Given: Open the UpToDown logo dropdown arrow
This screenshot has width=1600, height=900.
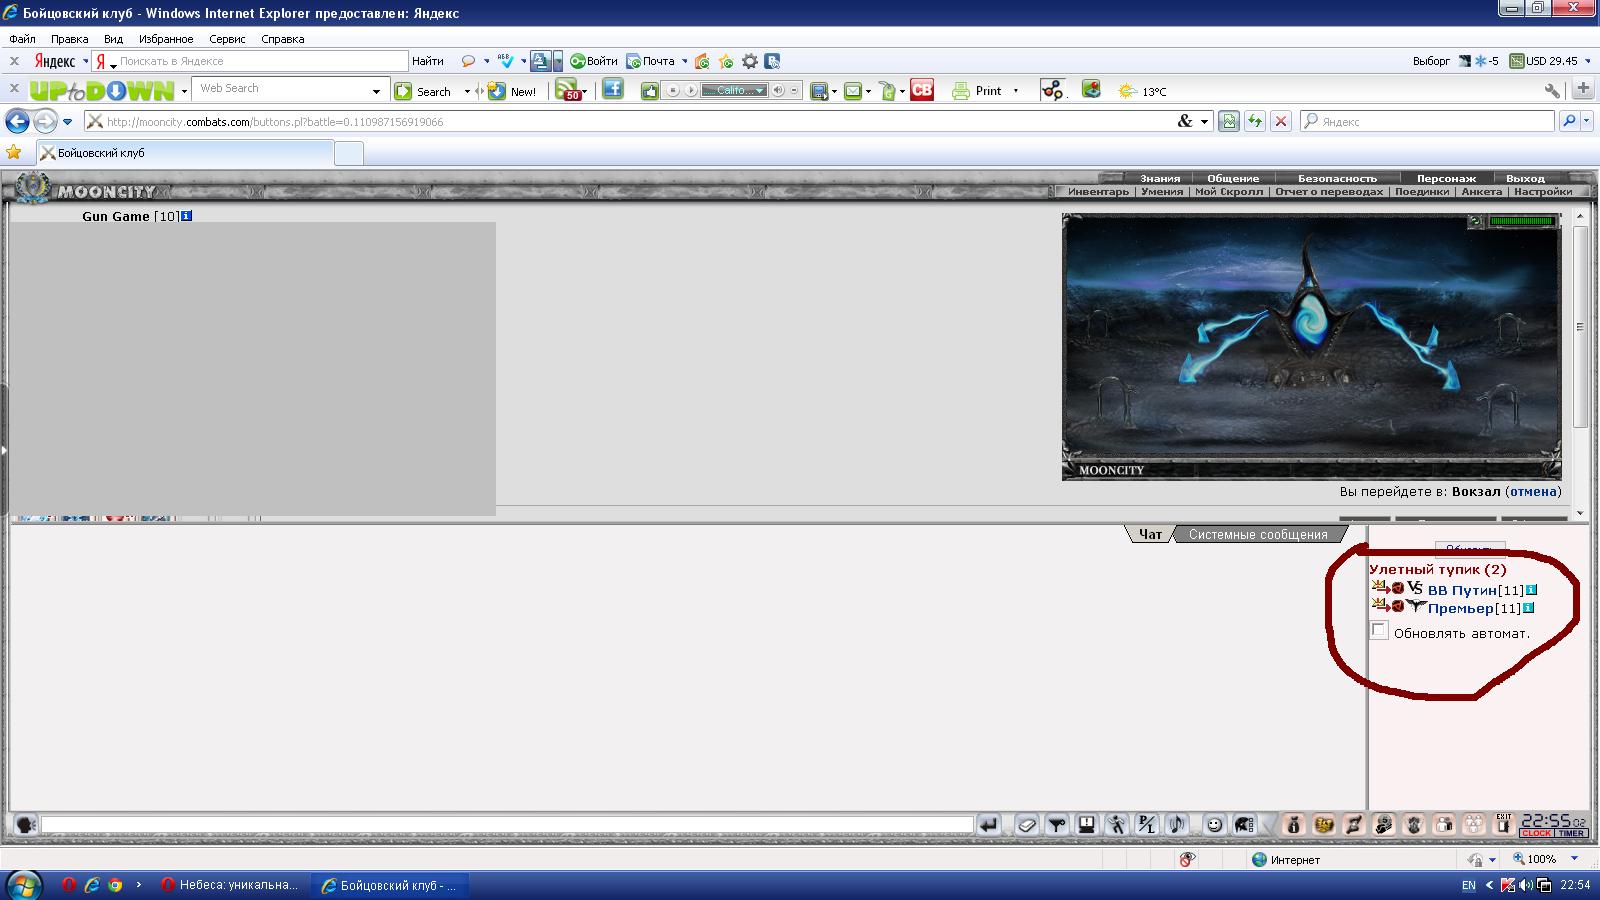Looking at the screenshot, I should point(184,91).
